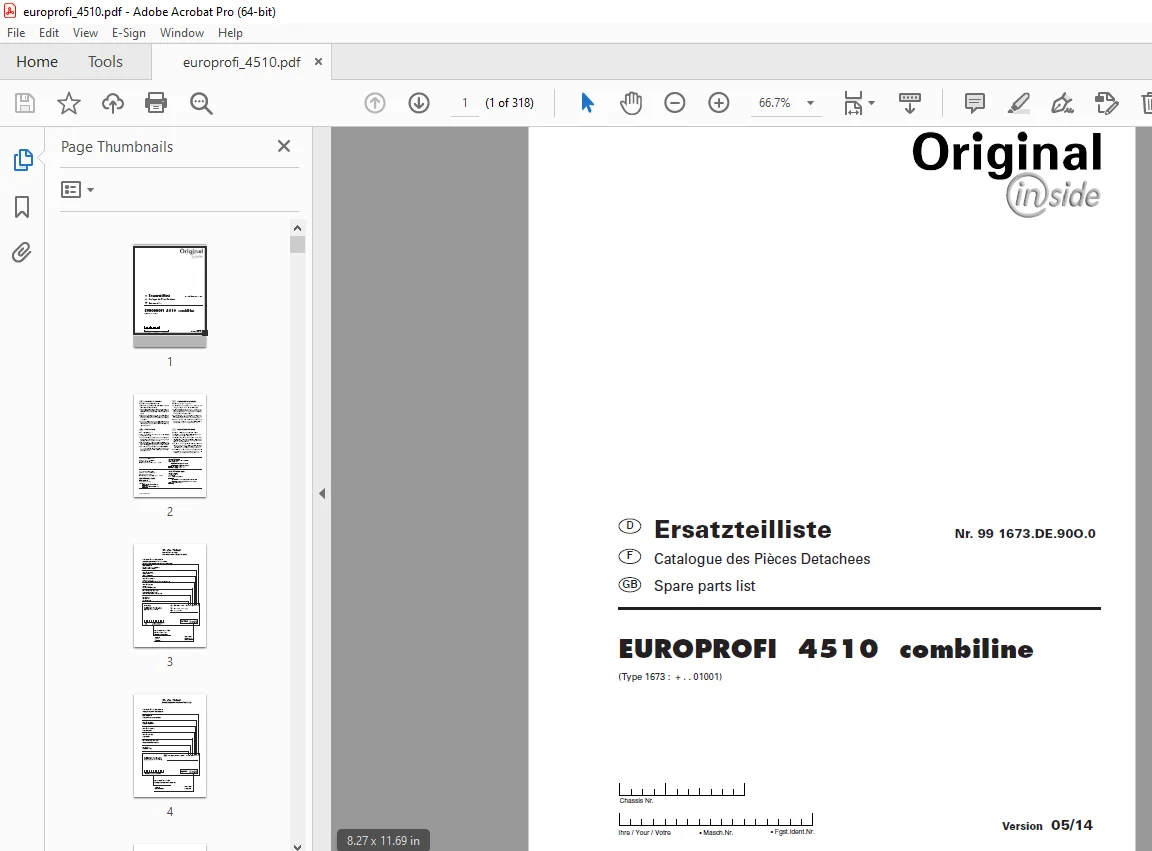Open the Find text magnifier tool
The height and width of the screenshot is (851, 1152).
201,103
